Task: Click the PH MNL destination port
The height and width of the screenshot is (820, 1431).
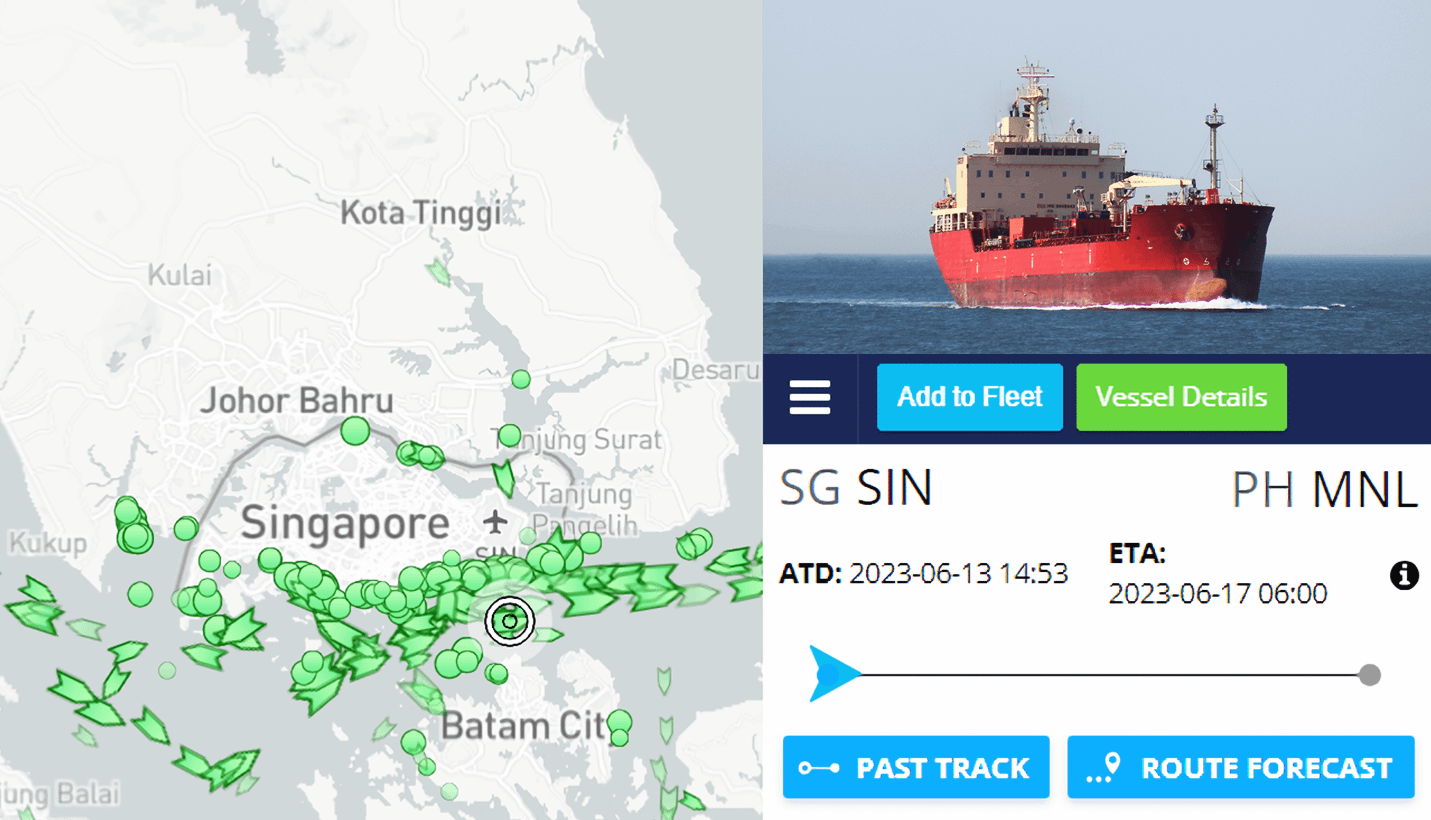Action: pos(1325,489)
